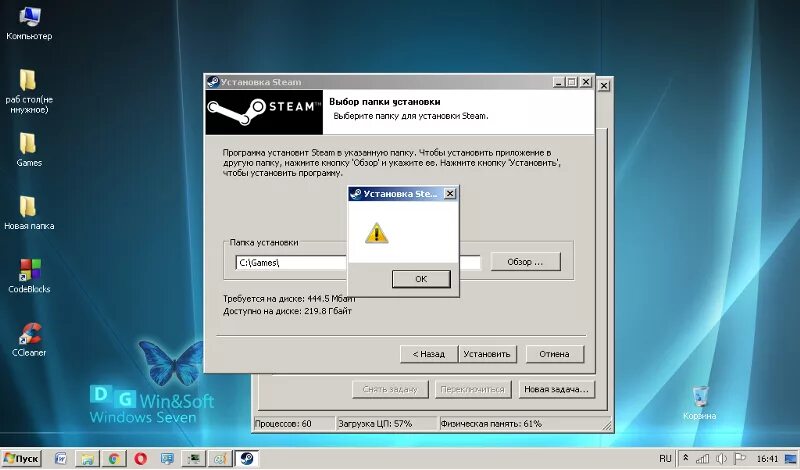Image resolution: width=800 pixels, height=470 pixels.
Task: Close the small Steam warning popup
Action: tap(449, 193)
